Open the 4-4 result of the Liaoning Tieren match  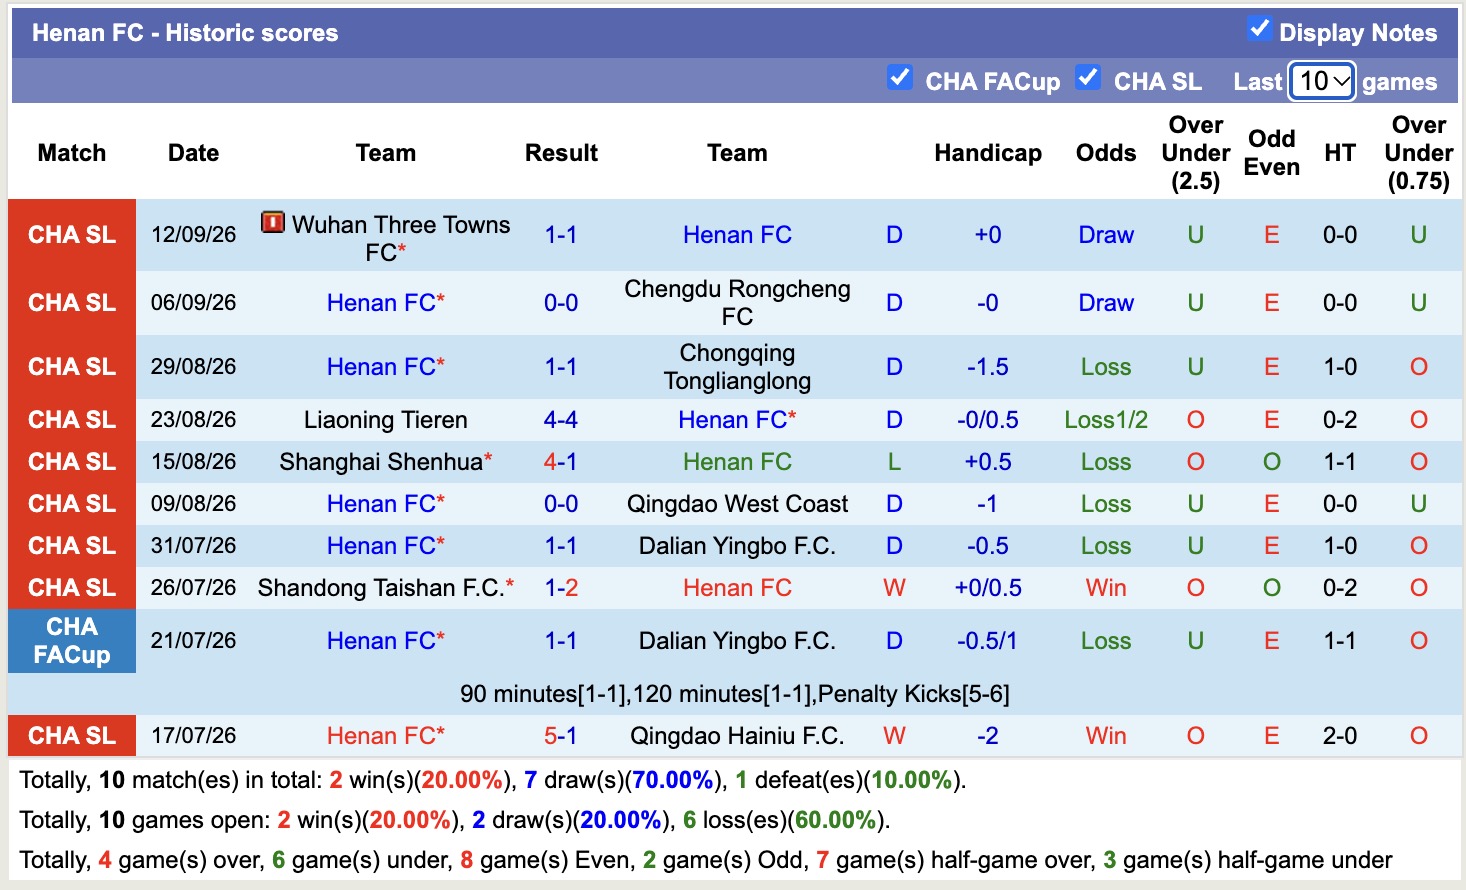pyautogui.click(x=561, y=420)
